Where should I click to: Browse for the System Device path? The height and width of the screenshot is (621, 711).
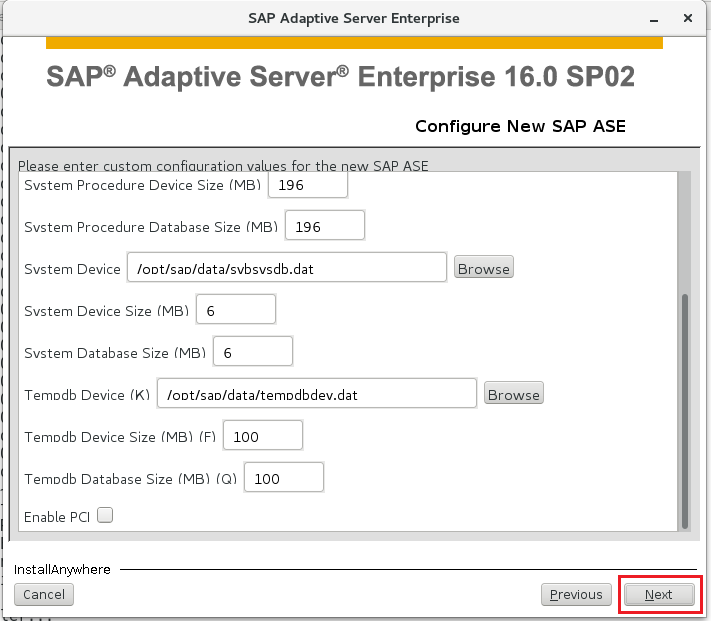(484, 269)
